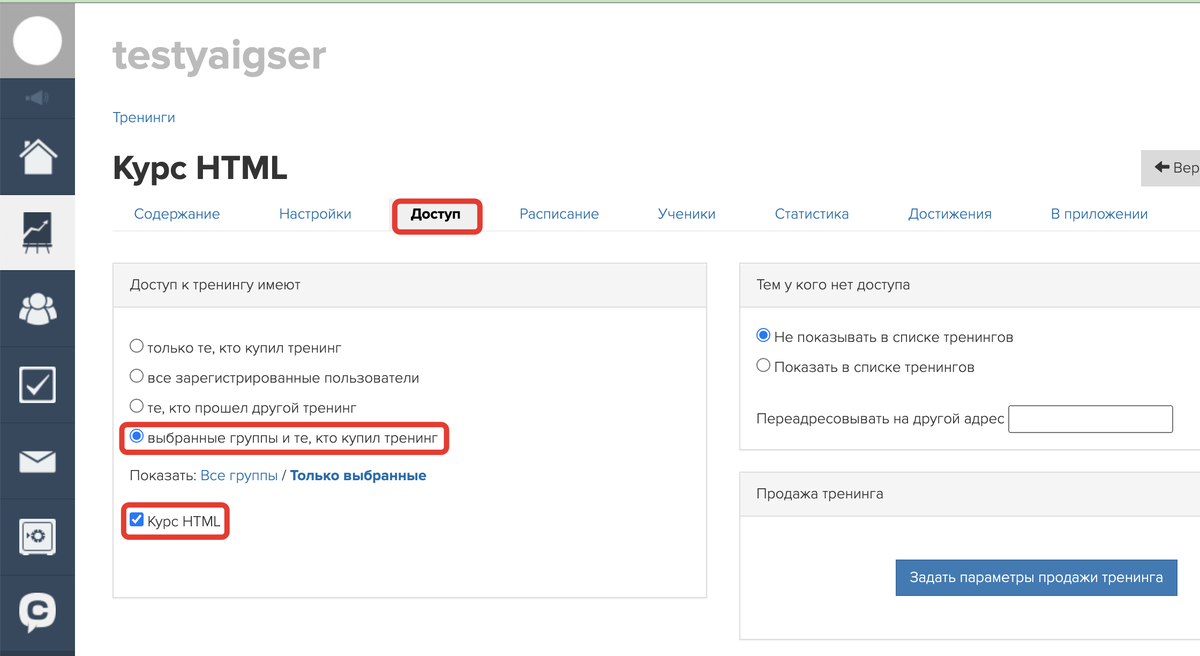This screenshot has height=656, width=1200.
Task: Click the back button at top right
Action: click(1171, 168)
